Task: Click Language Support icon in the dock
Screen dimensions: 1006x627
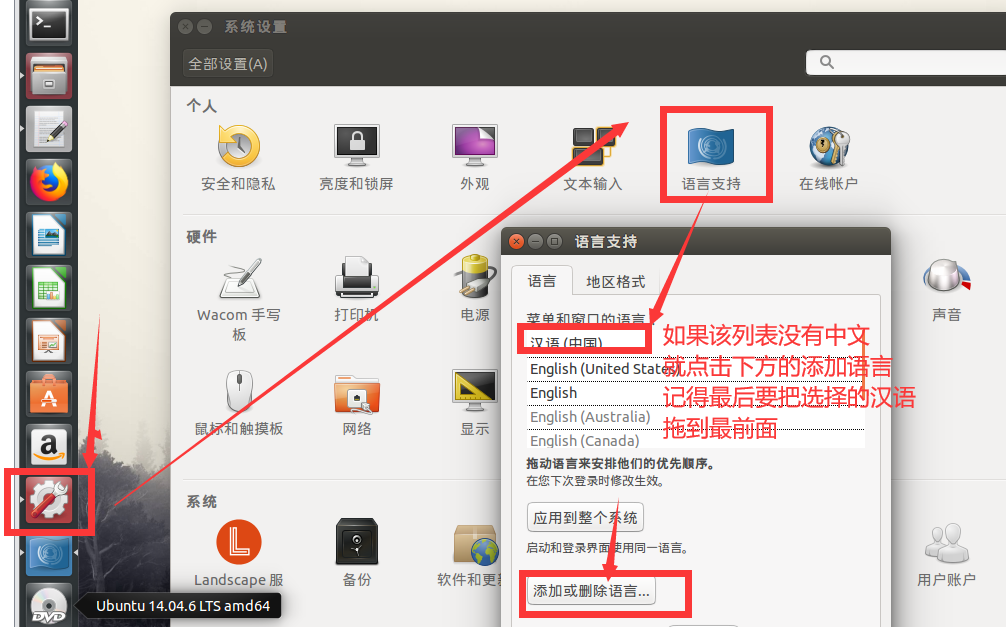Action: (x=49, y=554)
